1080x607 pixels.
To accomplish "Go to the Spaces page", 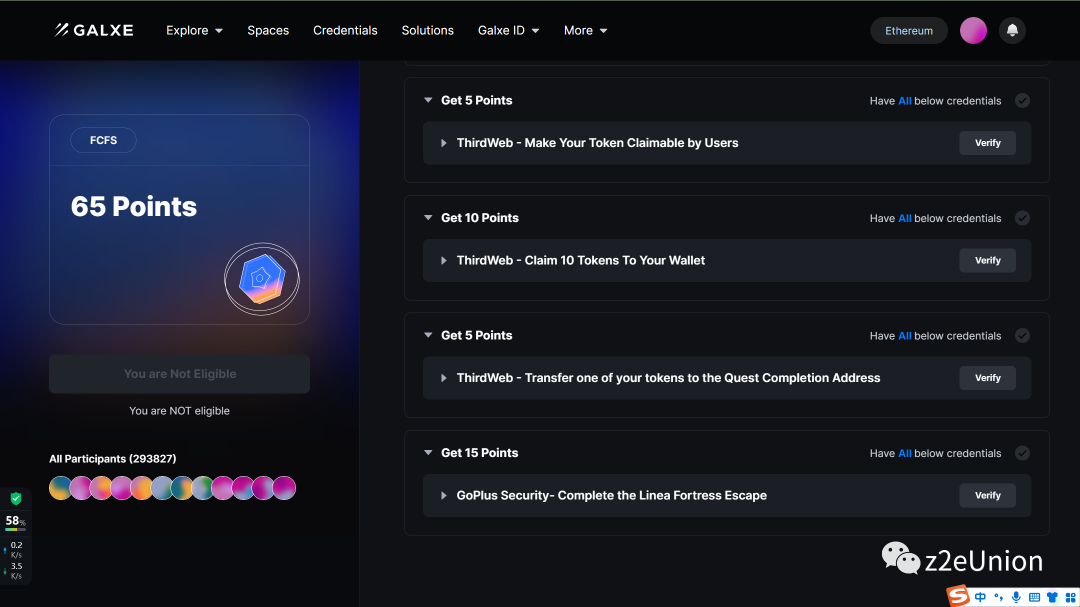I will (268, 31).
